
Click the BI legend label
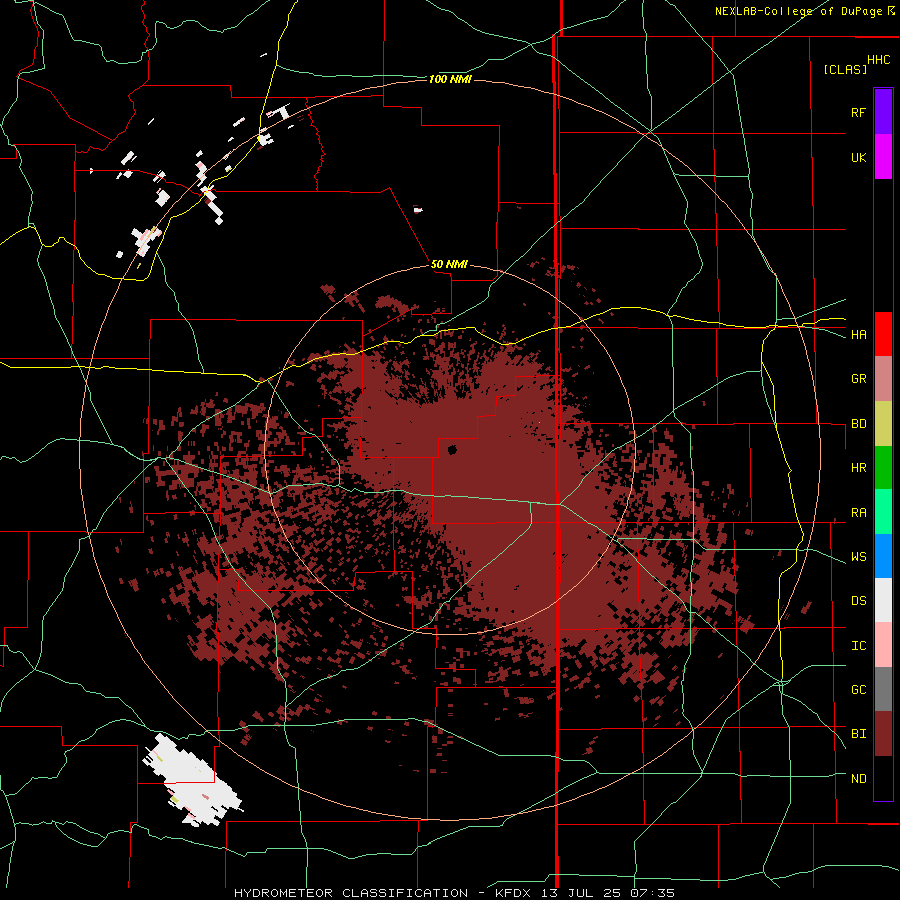(x=858, y=734)
